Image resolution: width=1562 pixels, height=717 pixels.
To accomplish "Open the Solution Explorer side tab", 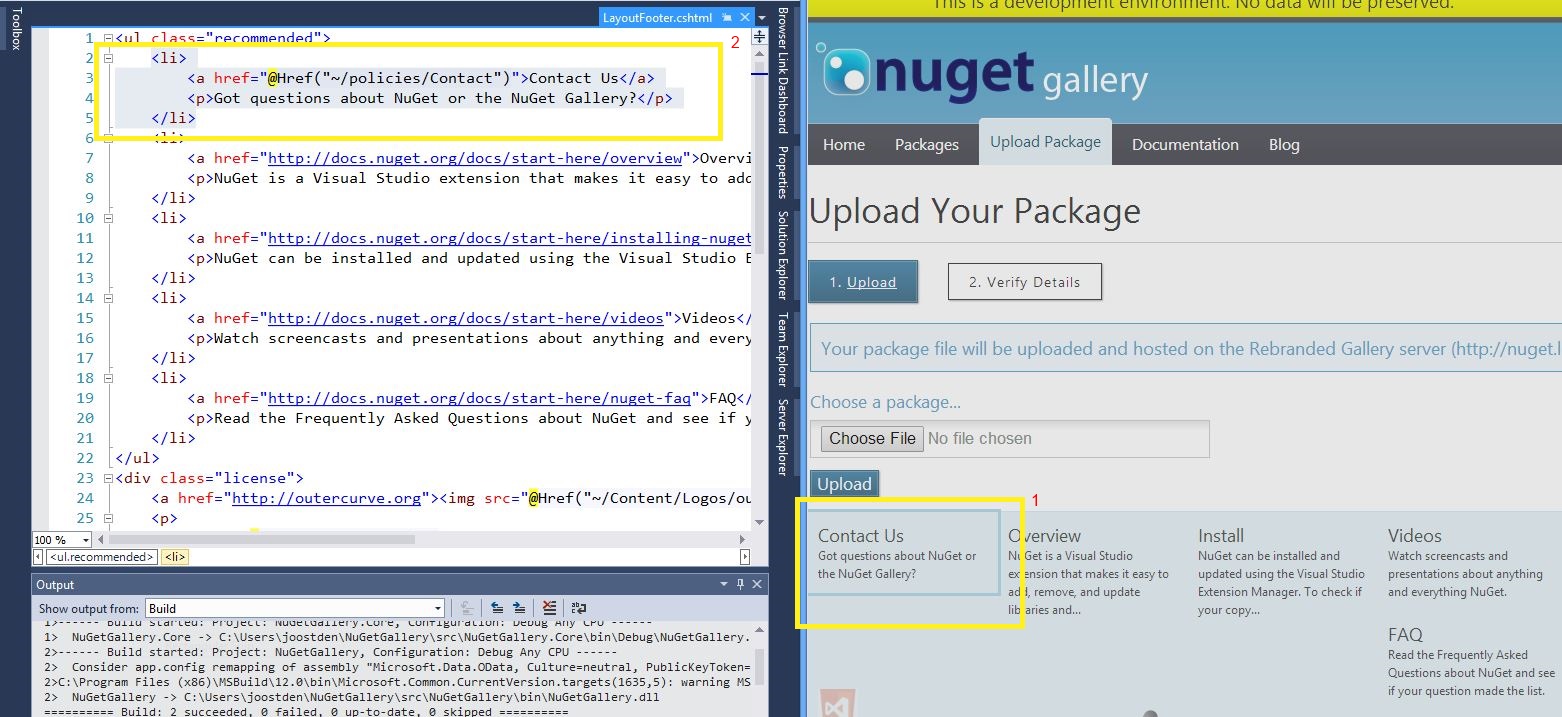I will [x=784, y=254].
